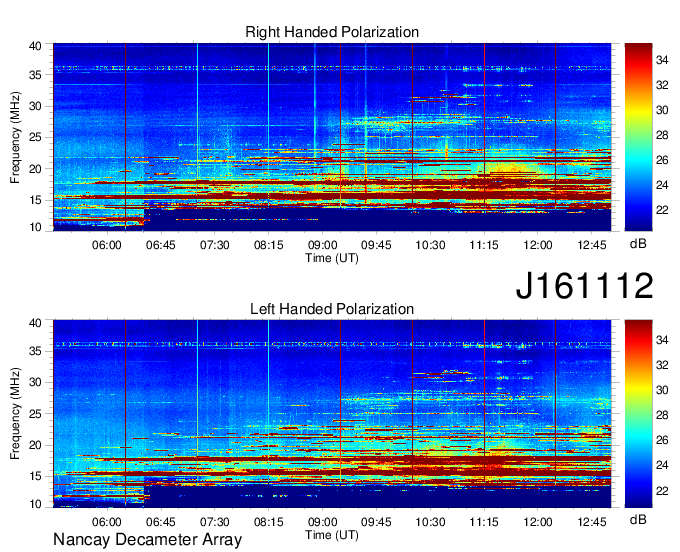Viewport: 680px width, 552px height.
Task: Click the 30 dB tick on Right Handed colorbar
Action: 662,110
